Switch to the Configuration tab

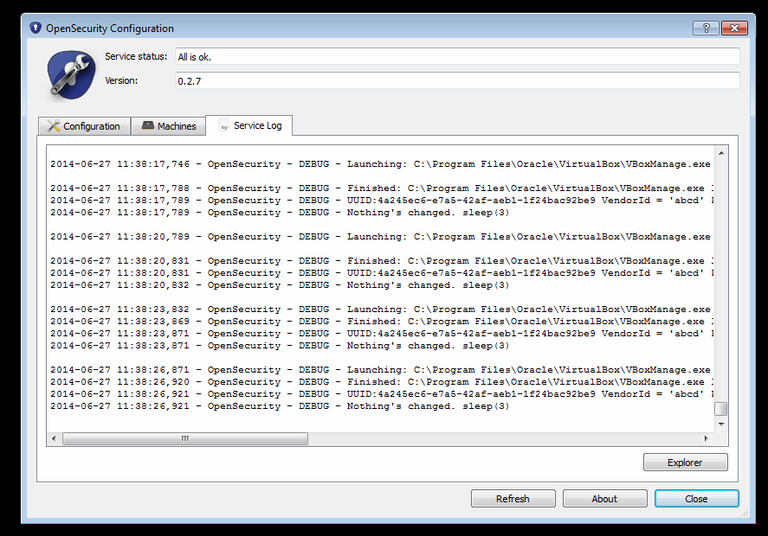click(x=91, y=126)
